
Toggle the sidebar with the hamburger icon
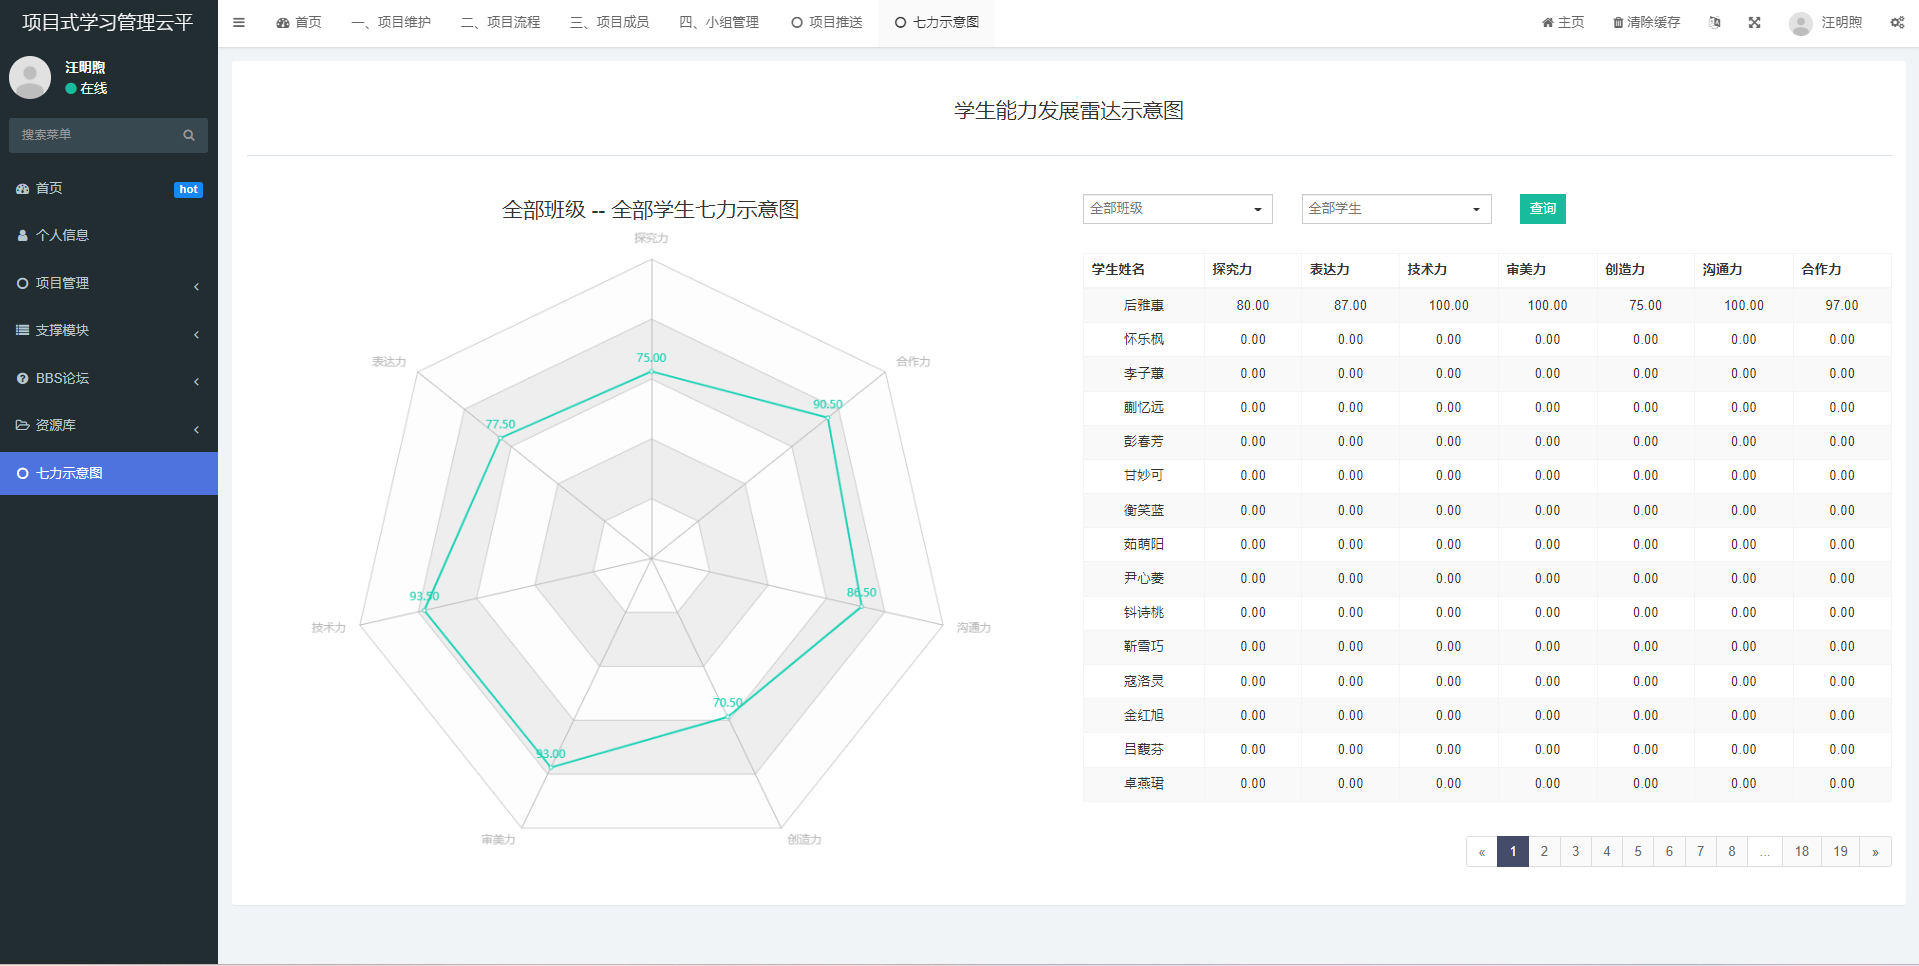click(239, 22)
